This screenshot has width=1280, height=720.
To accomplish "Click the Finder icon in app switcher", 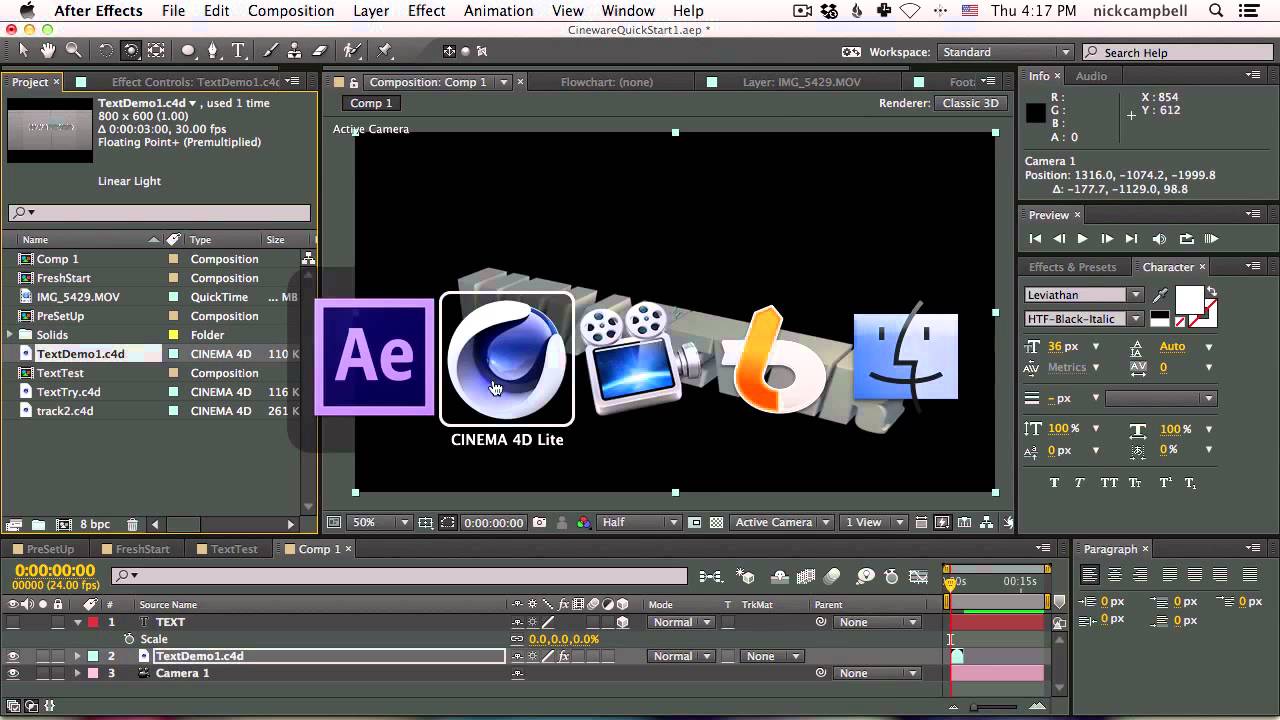I will click(906, 356).
